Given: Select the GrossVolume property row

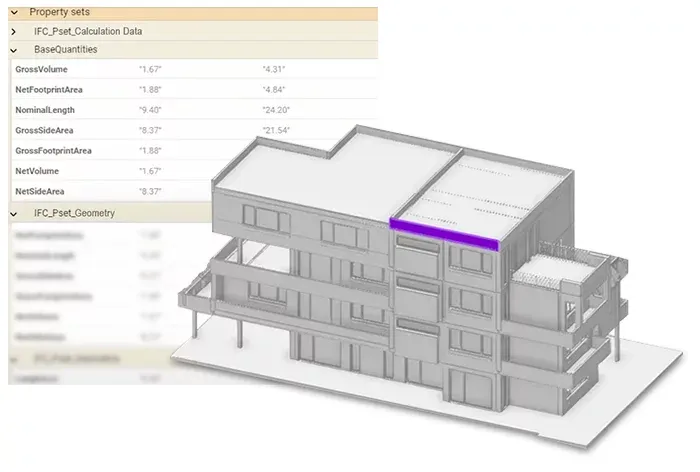Looking at the screenshot, I should (194, 69).
